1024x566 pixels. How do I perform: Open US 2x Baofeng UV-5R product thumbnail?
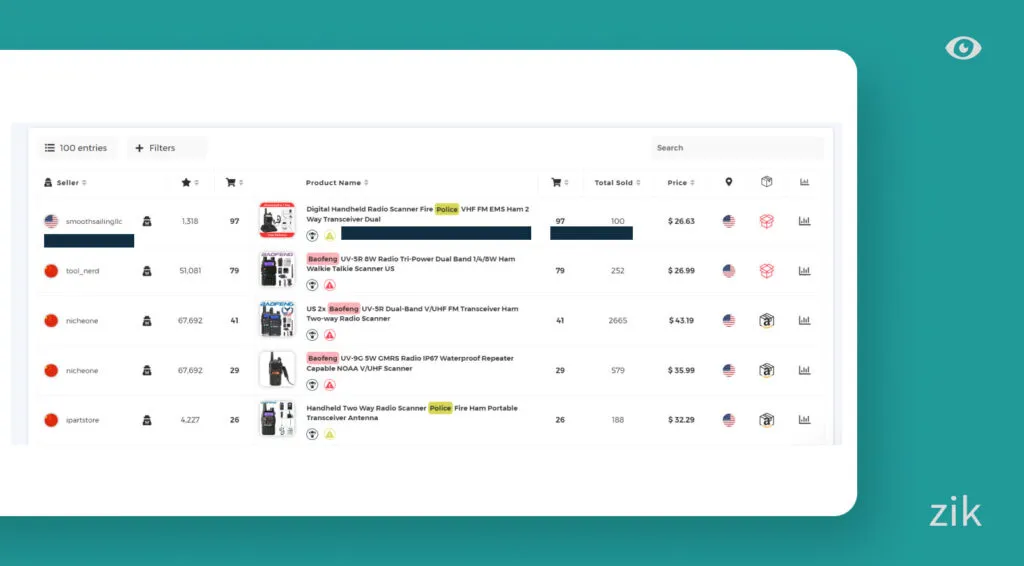point(277,319)
